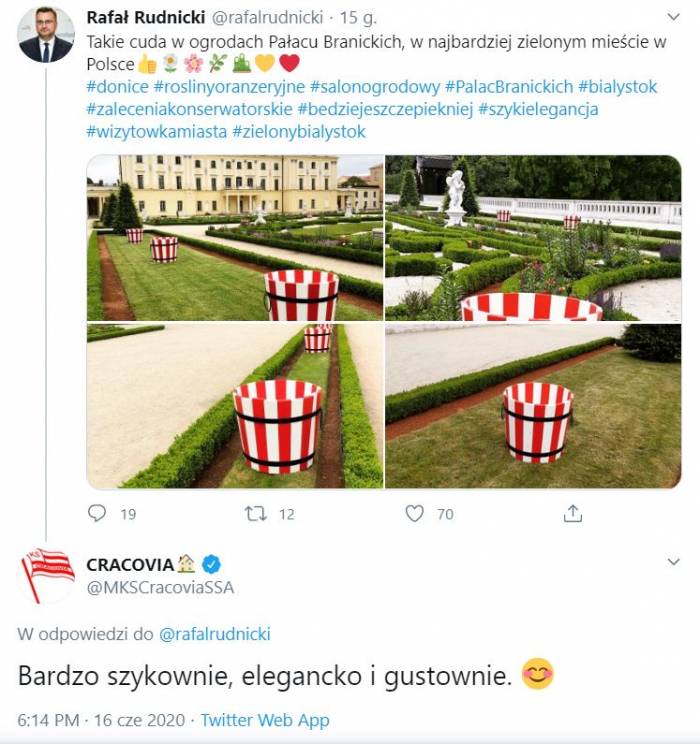Open the share tweet icon
This screenshot has height=744, width=700.
pyautogui.click(x=573, y=513)
